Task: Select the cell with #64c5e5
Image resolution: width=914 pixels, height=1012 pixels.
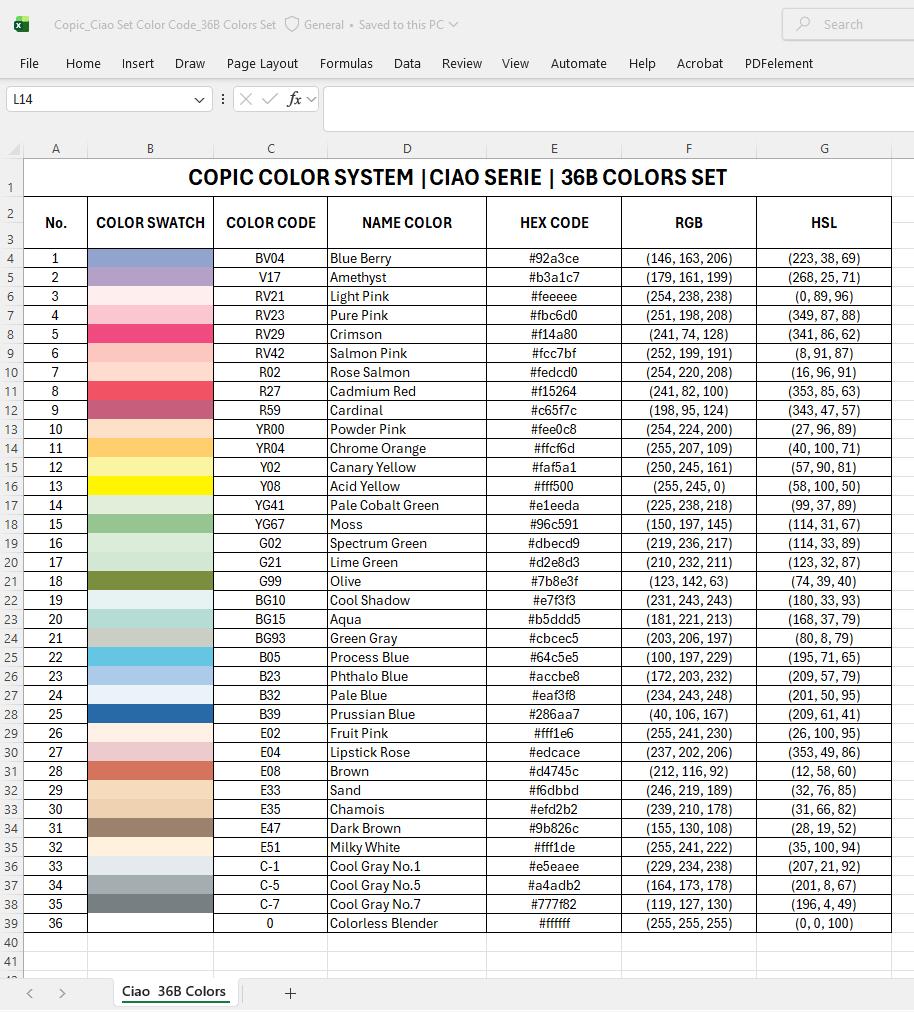Action: pos(554,657)
